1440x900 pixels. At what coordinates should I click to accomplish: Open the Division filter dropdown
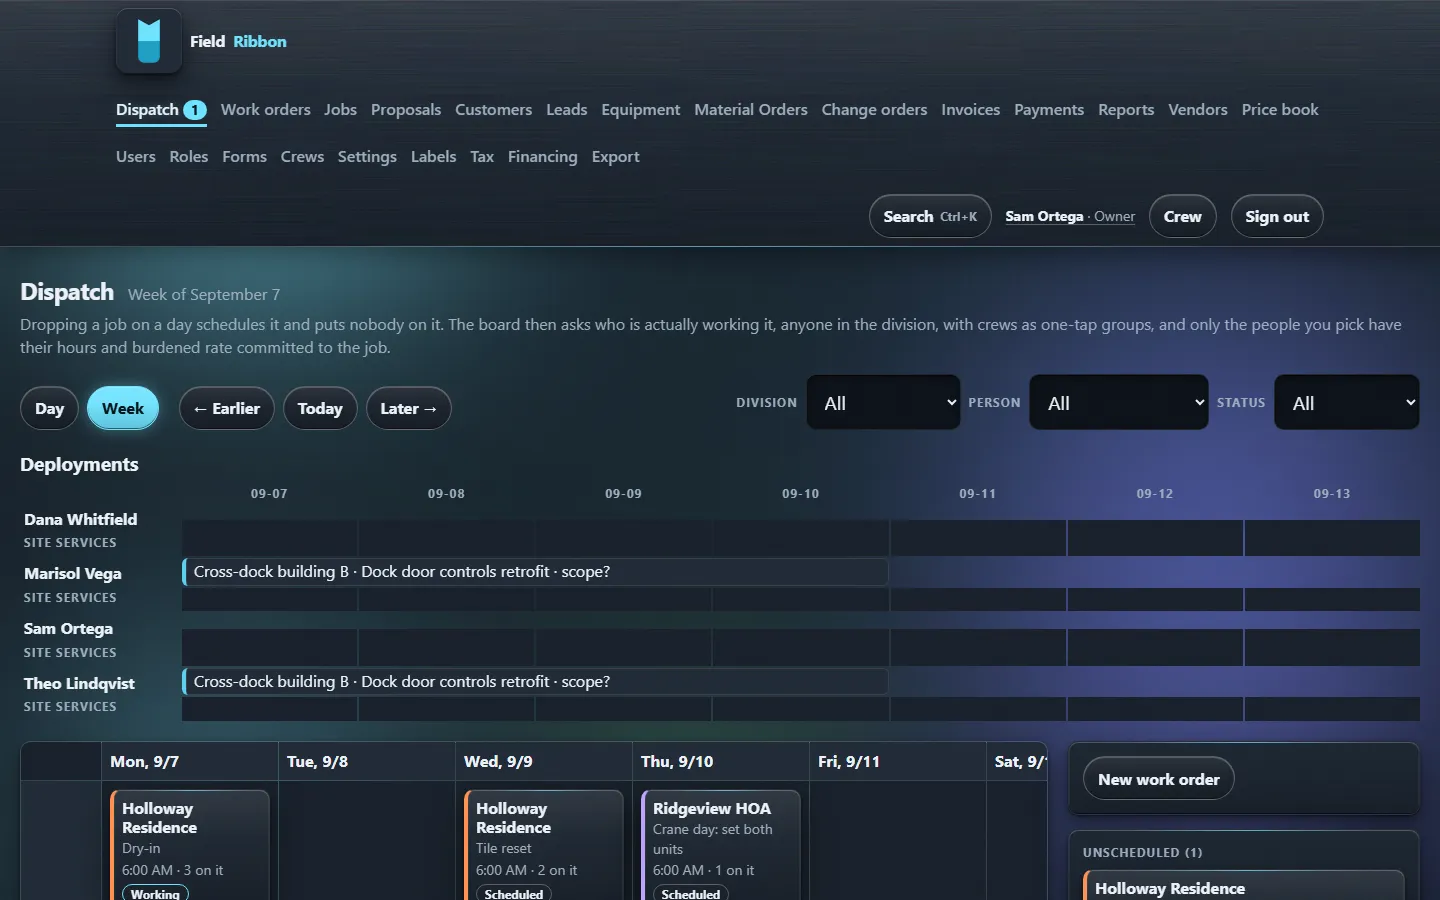pos(884,402)
